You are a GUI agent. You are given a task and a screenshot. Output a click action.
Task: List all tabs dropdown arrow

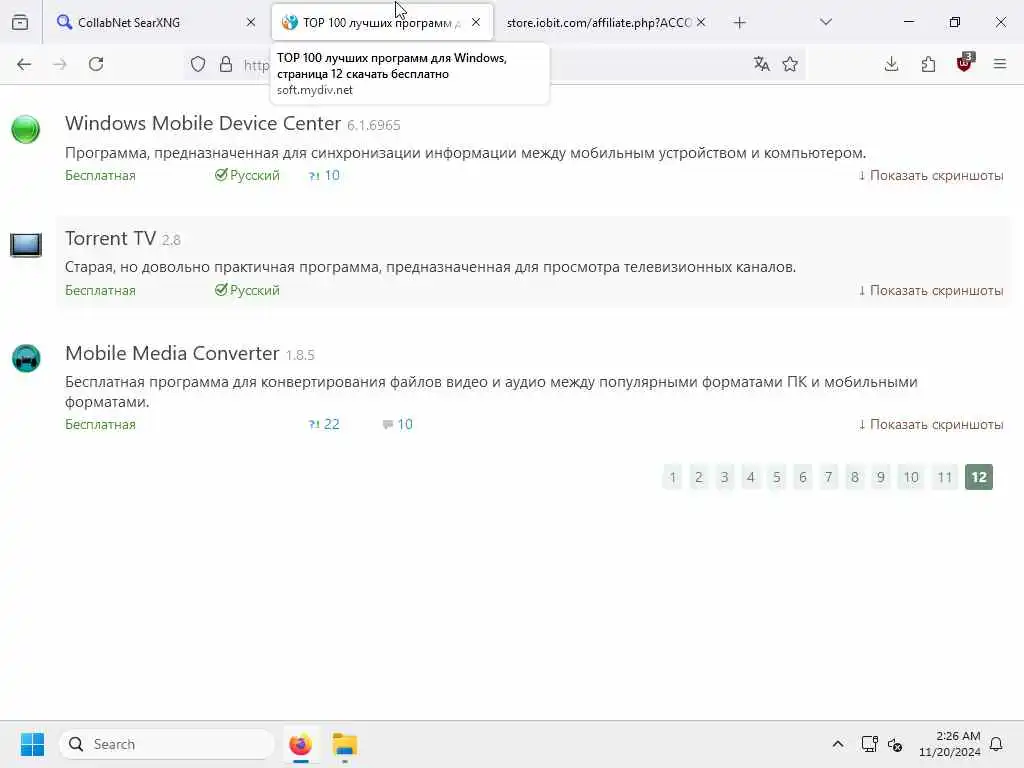tap(826, 22)
